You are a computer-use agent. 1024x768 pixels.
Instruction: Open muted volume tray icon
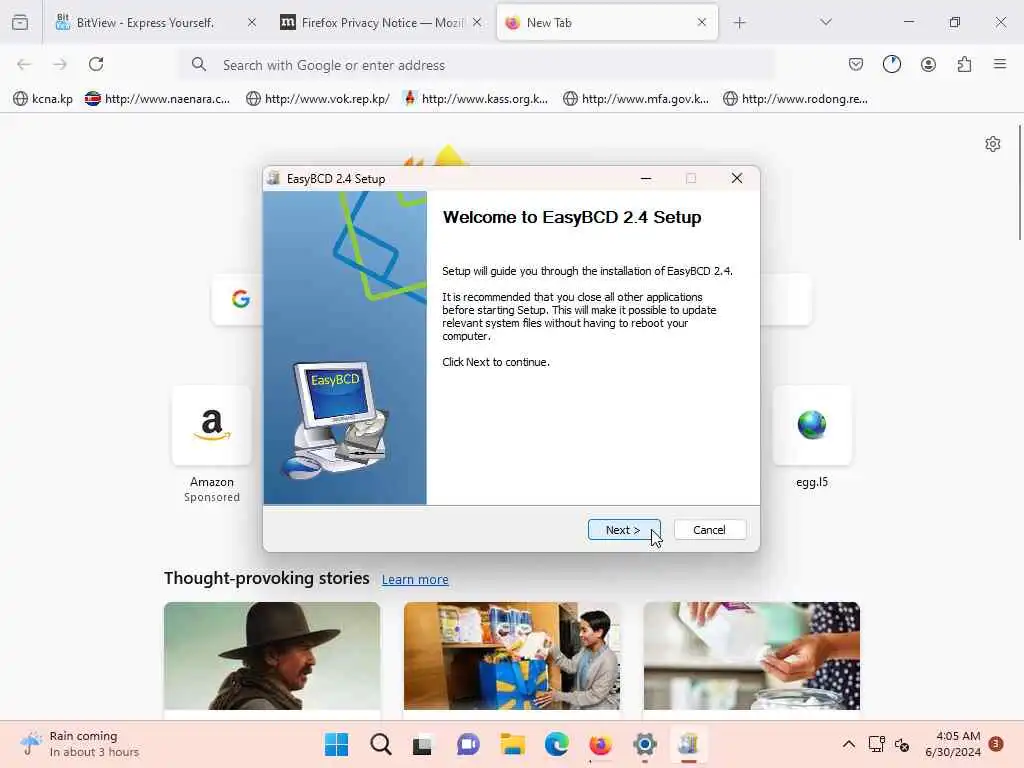point(902,744)
